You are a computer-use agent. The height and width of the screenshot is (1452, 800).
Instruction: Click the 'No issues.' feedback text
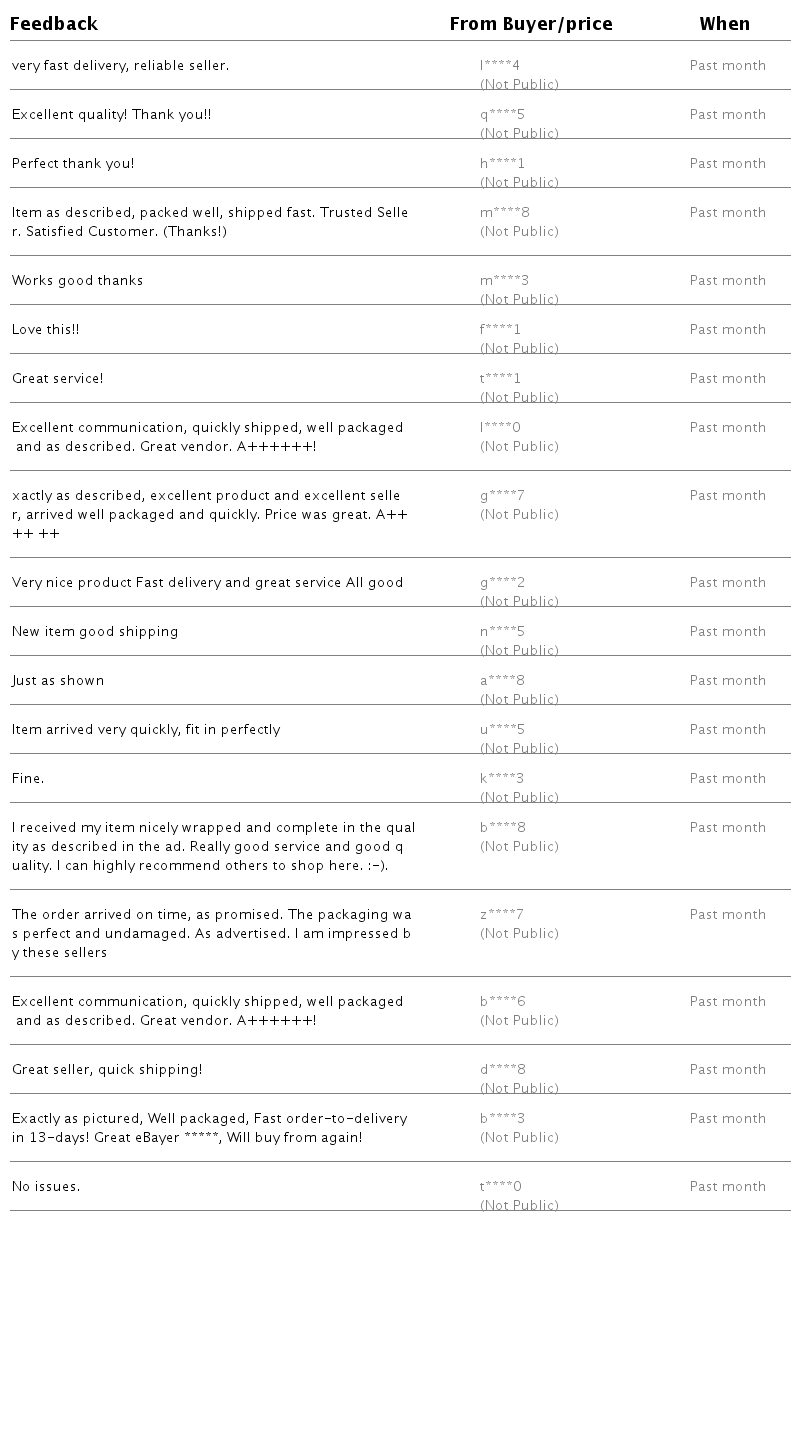(x=46, y=1187)
